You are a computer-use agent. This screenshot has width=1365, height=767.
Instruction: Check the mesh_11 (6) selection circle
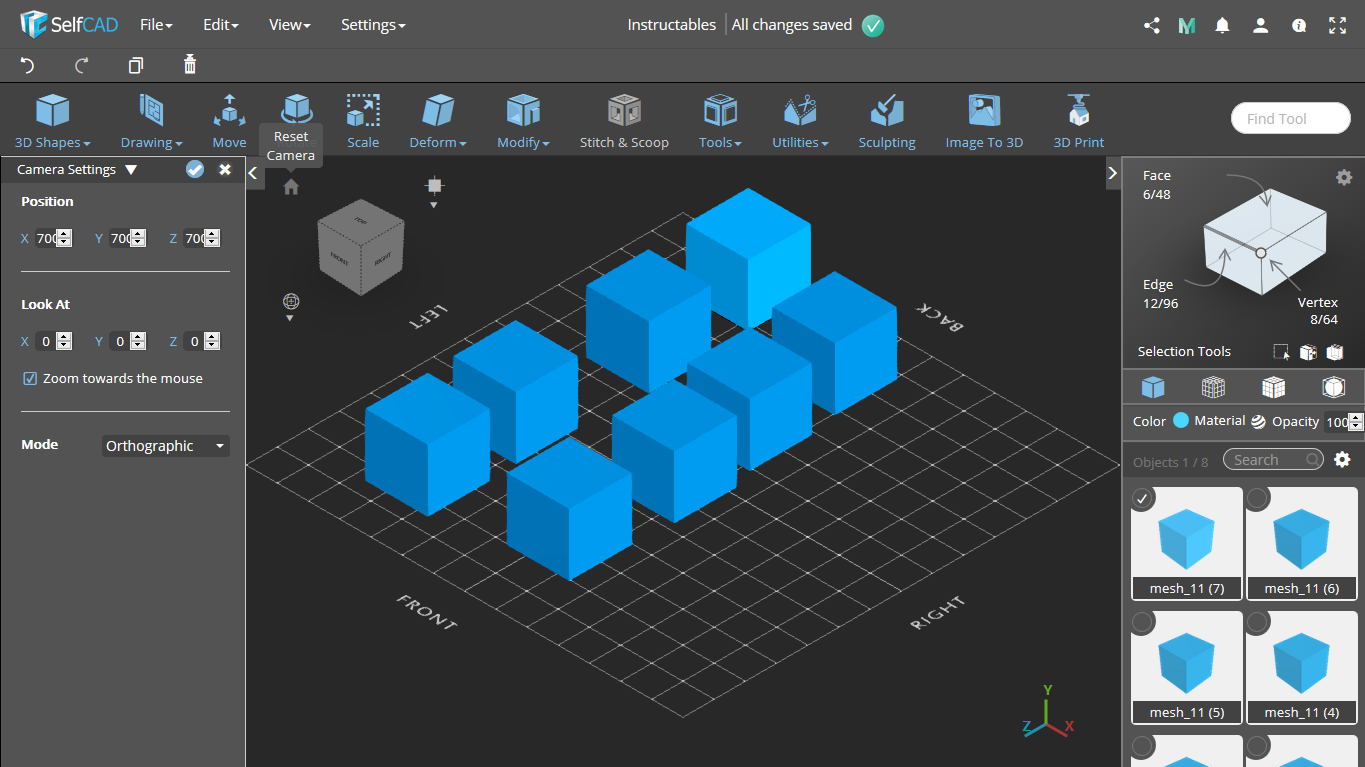(x=1257, y=498)
